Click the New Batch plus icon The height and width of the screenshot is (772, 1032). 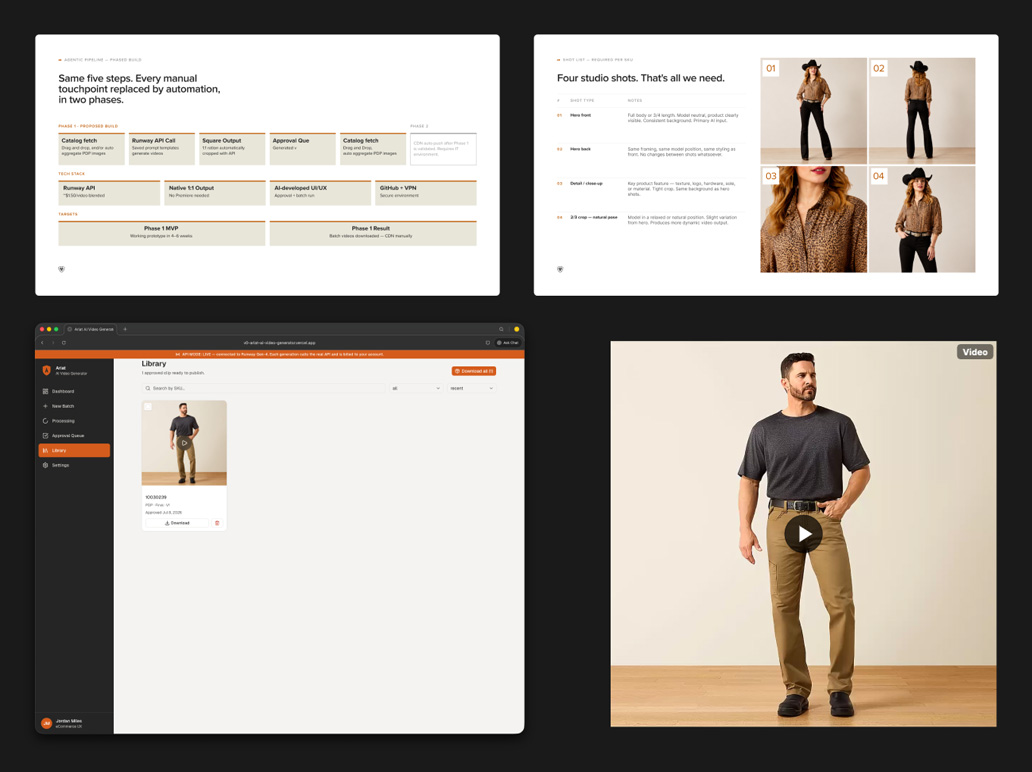pos(45,406)
